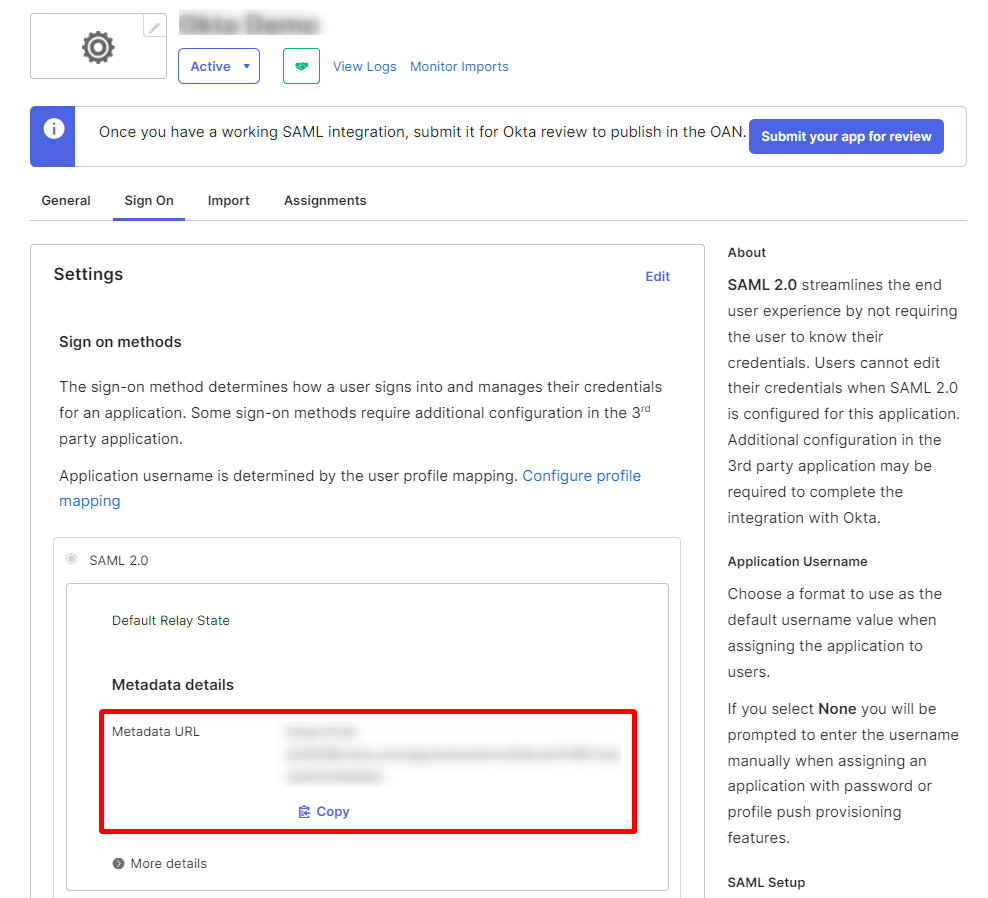
Task: Select the Sign On tab
Action: (x=149, y=200)
